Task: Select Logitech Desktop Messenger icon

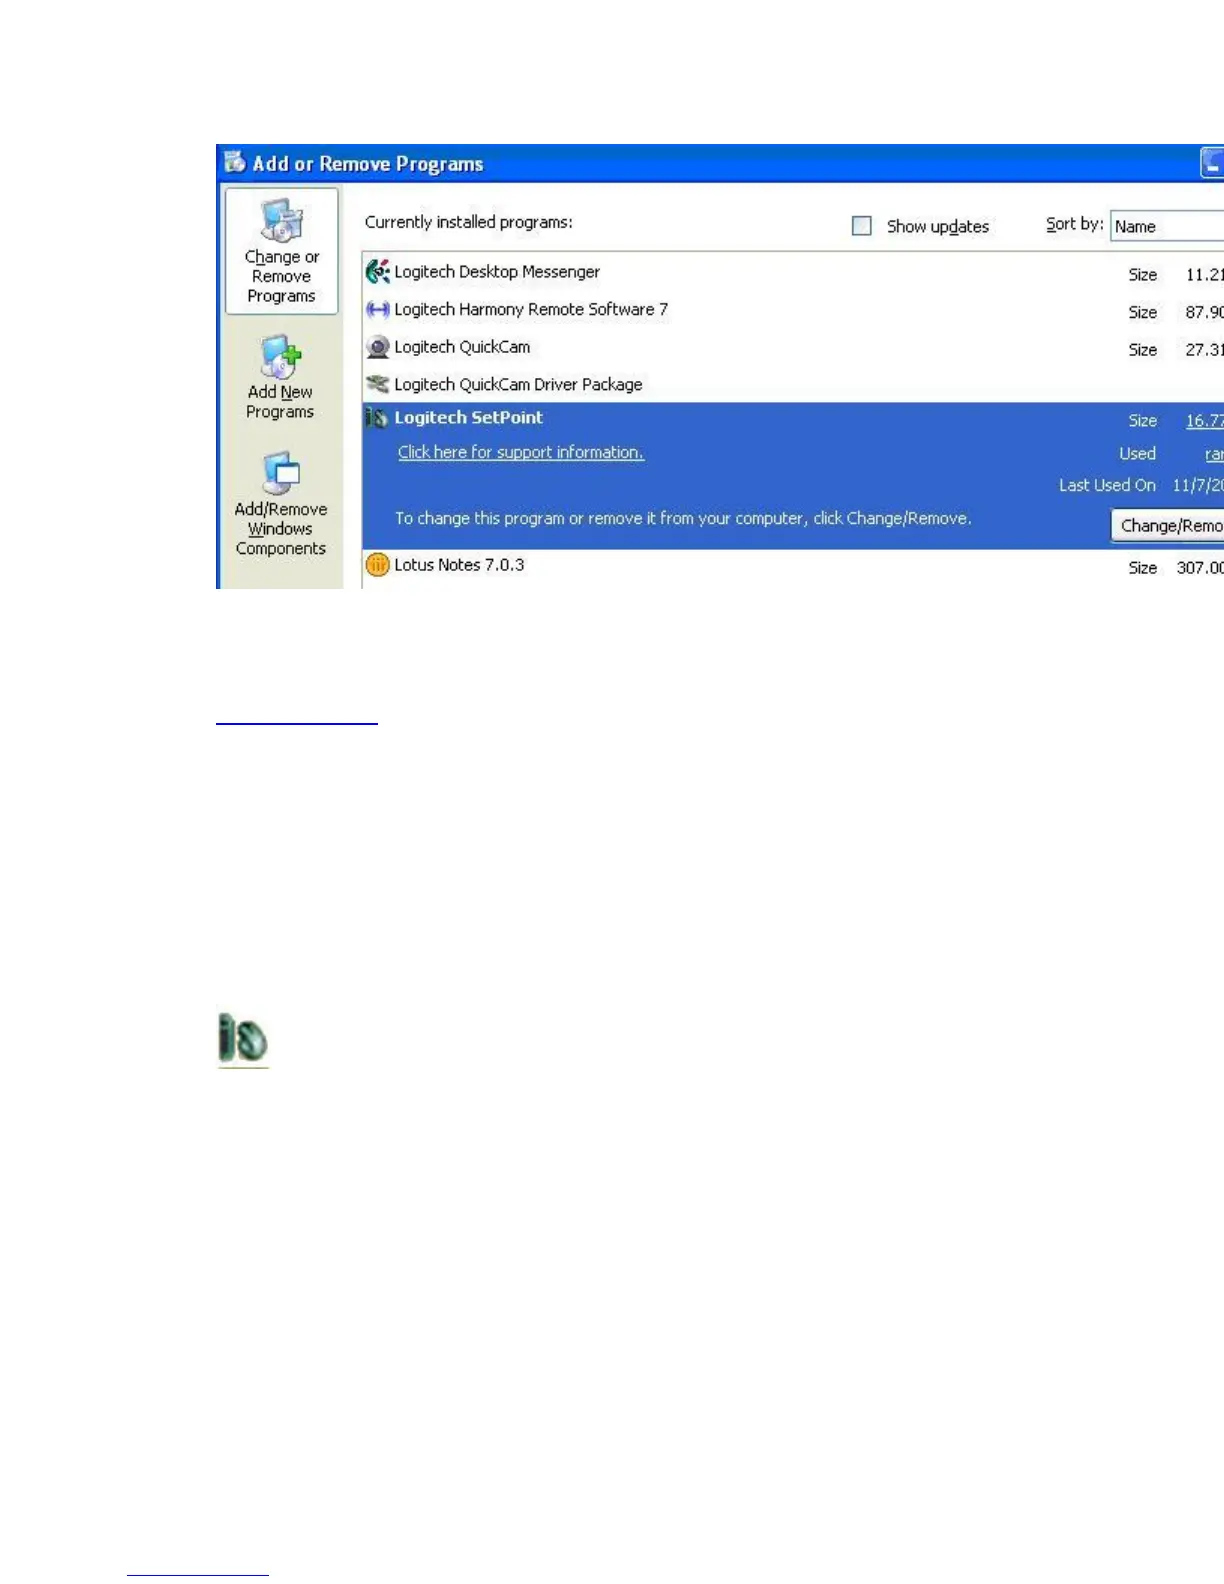Action: coord(377,271)
